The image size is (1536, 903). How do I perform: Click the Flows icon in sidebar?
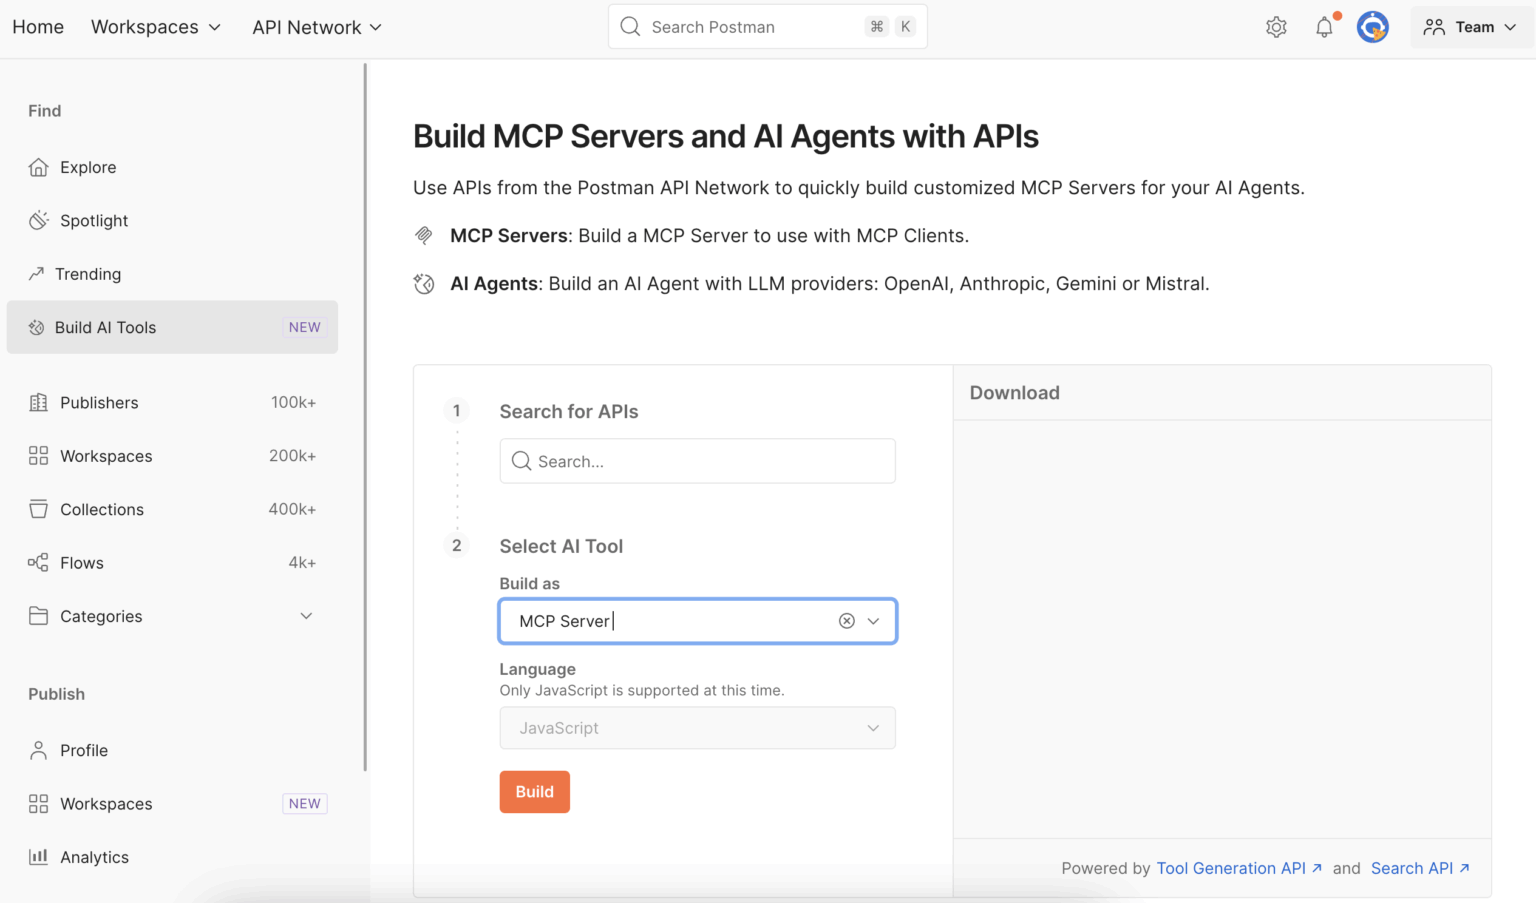point(38,562)
